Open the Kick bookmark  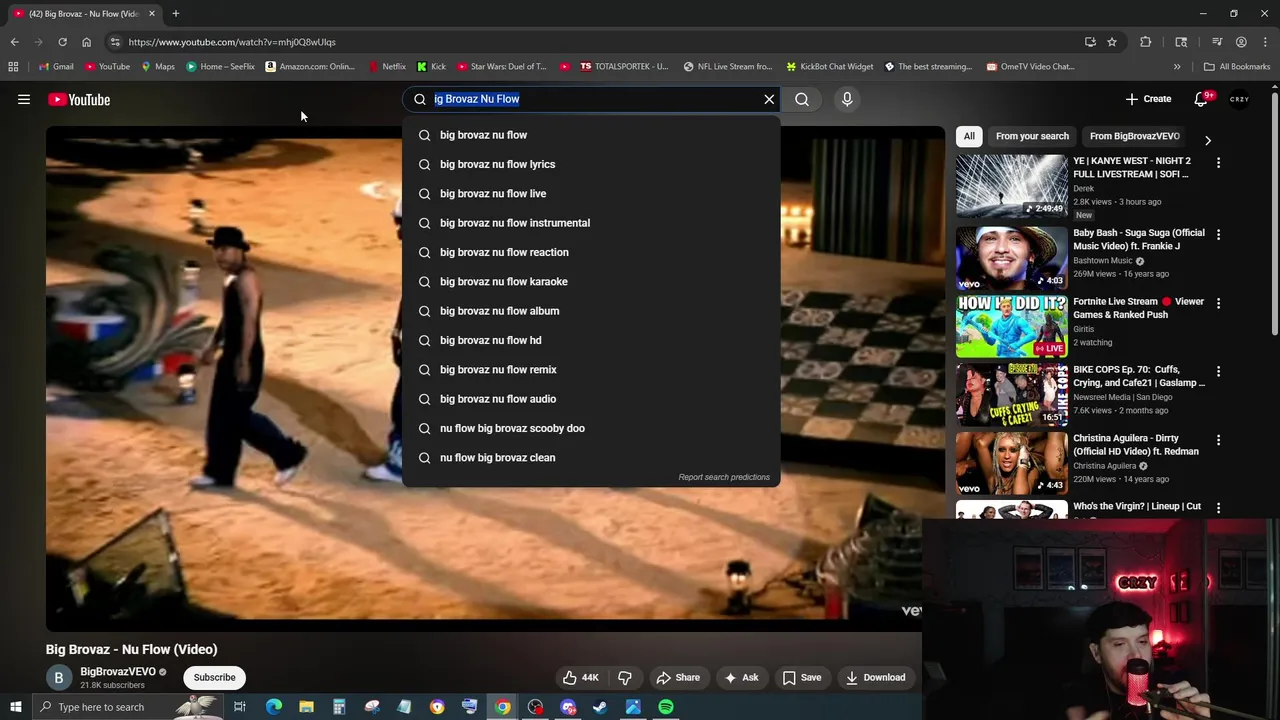tap(431, 67)
